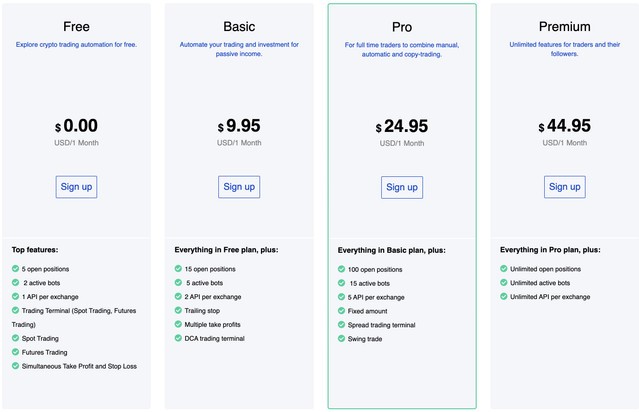
Task: Click the $24.95 Pro price
Action: tap(402, 127)
